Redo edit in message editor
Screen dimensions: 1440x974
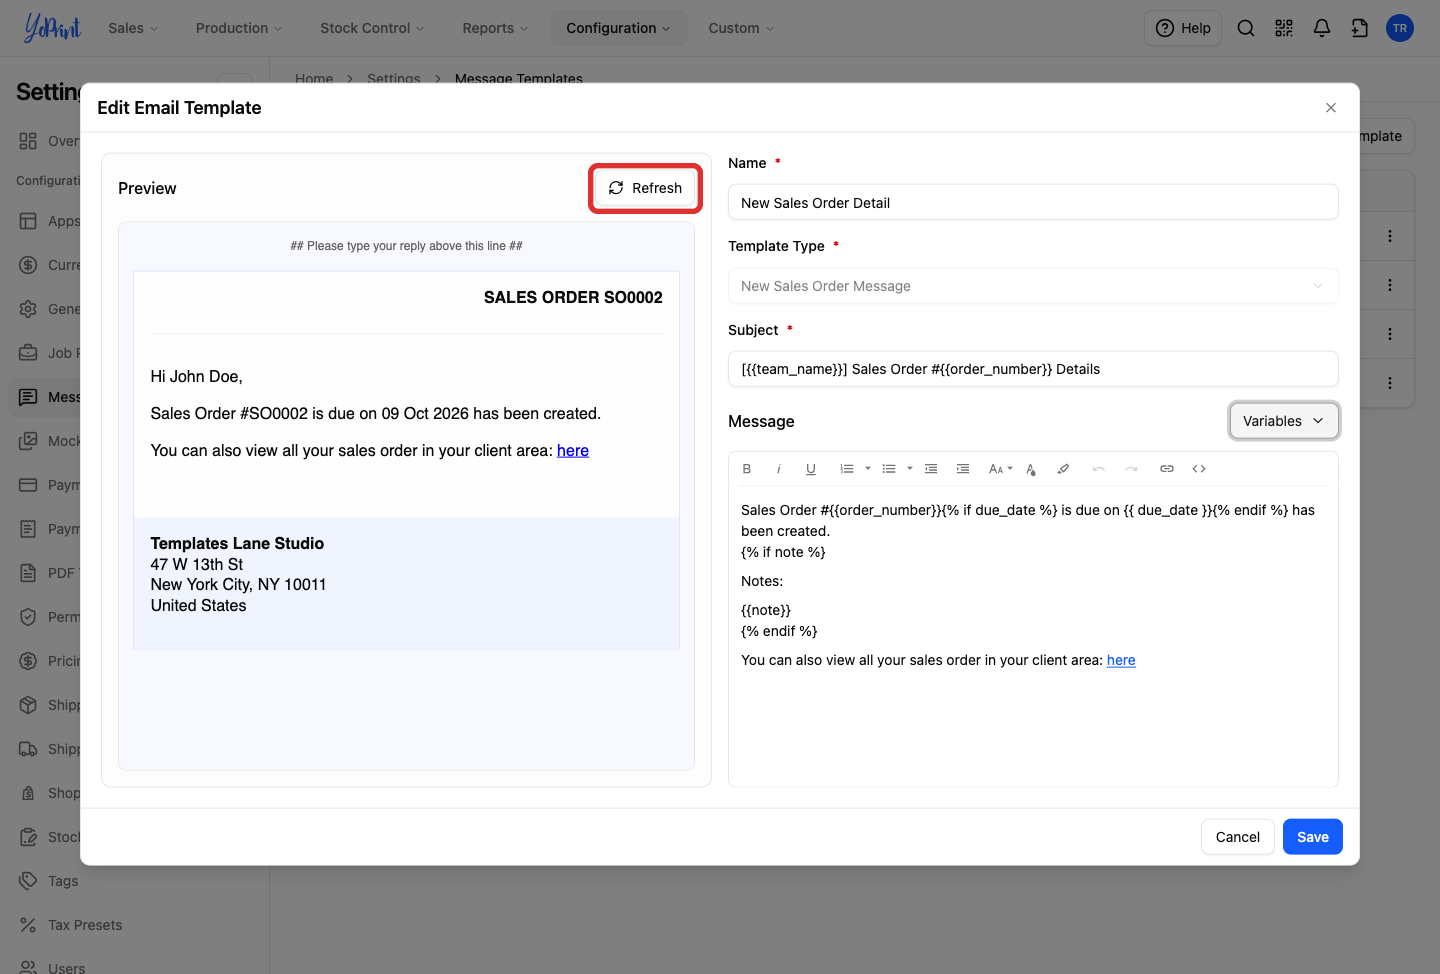point(1131,469)
